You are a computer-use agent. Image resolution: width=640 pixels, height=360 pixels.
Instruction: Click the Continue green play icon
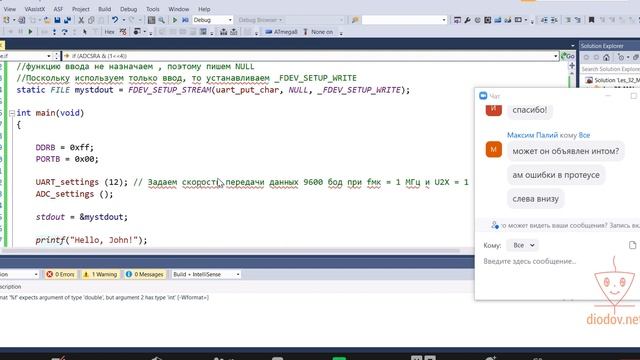[30, 32]
